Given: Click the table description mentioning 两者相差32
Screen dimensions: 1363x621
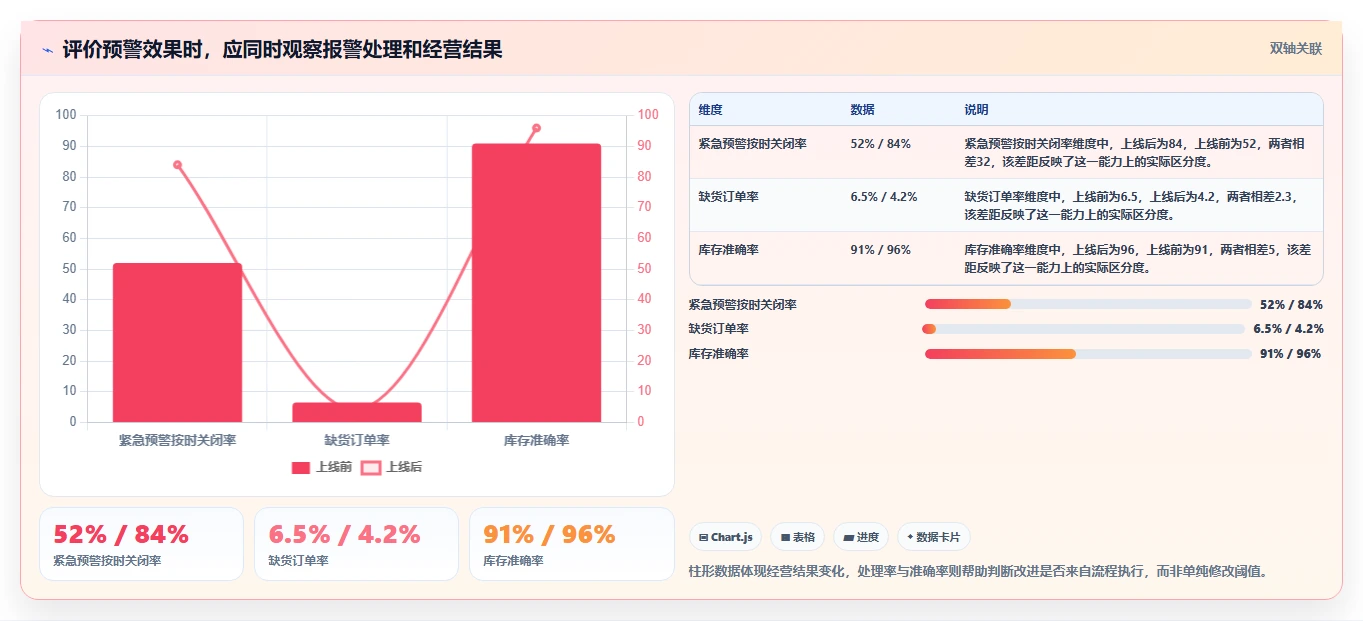Looking at the screenshot, I should tap(1135, 152).
